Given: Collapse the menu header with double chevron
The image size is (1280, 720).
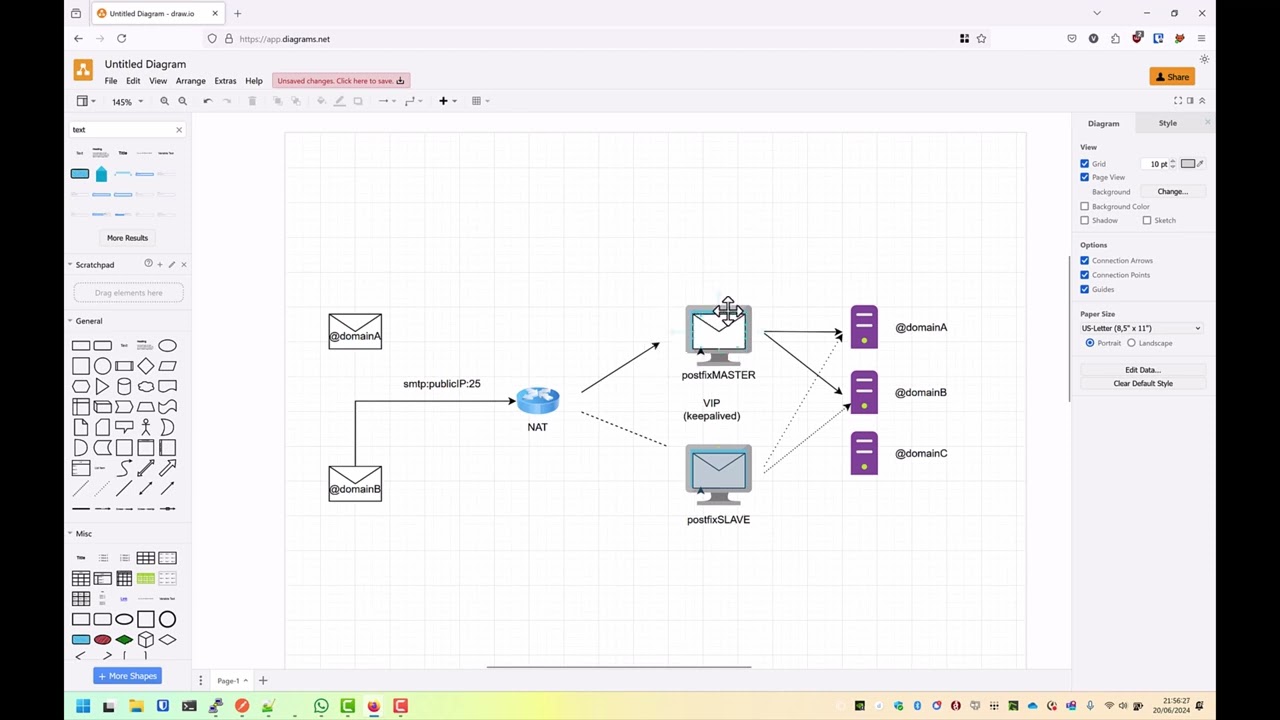Looking at the screenshot, I should click(x=1202, y=100).
